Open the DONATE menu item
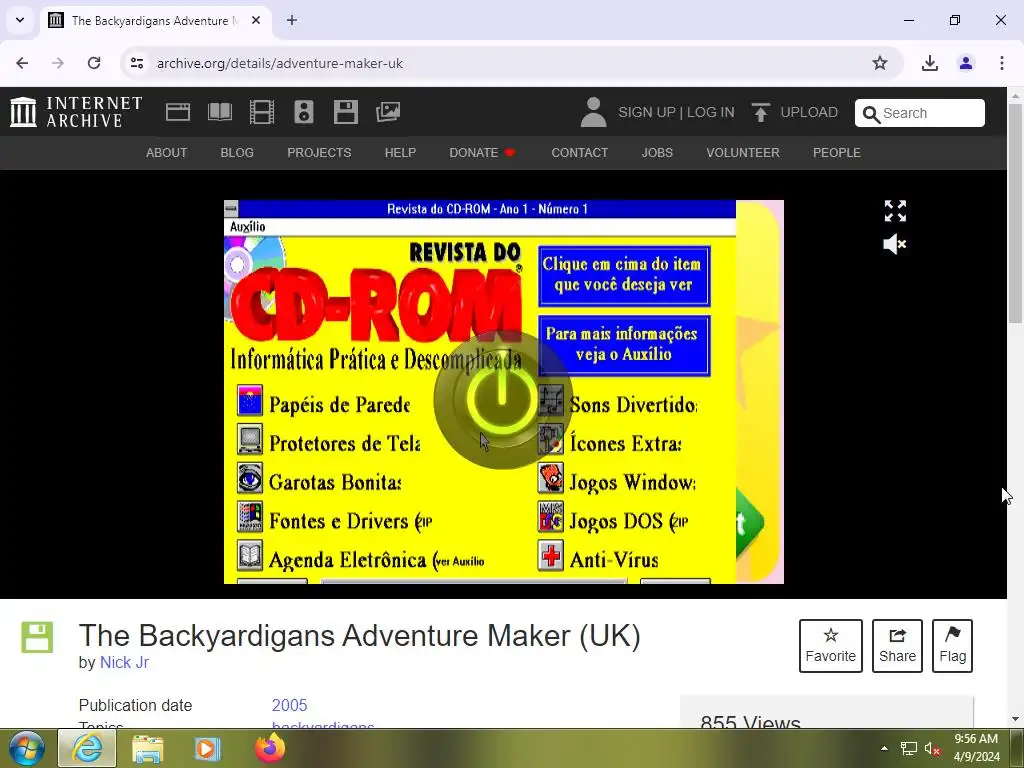Image resolution: width=1024 pixels, height=768 pixels. click(482, 153)
